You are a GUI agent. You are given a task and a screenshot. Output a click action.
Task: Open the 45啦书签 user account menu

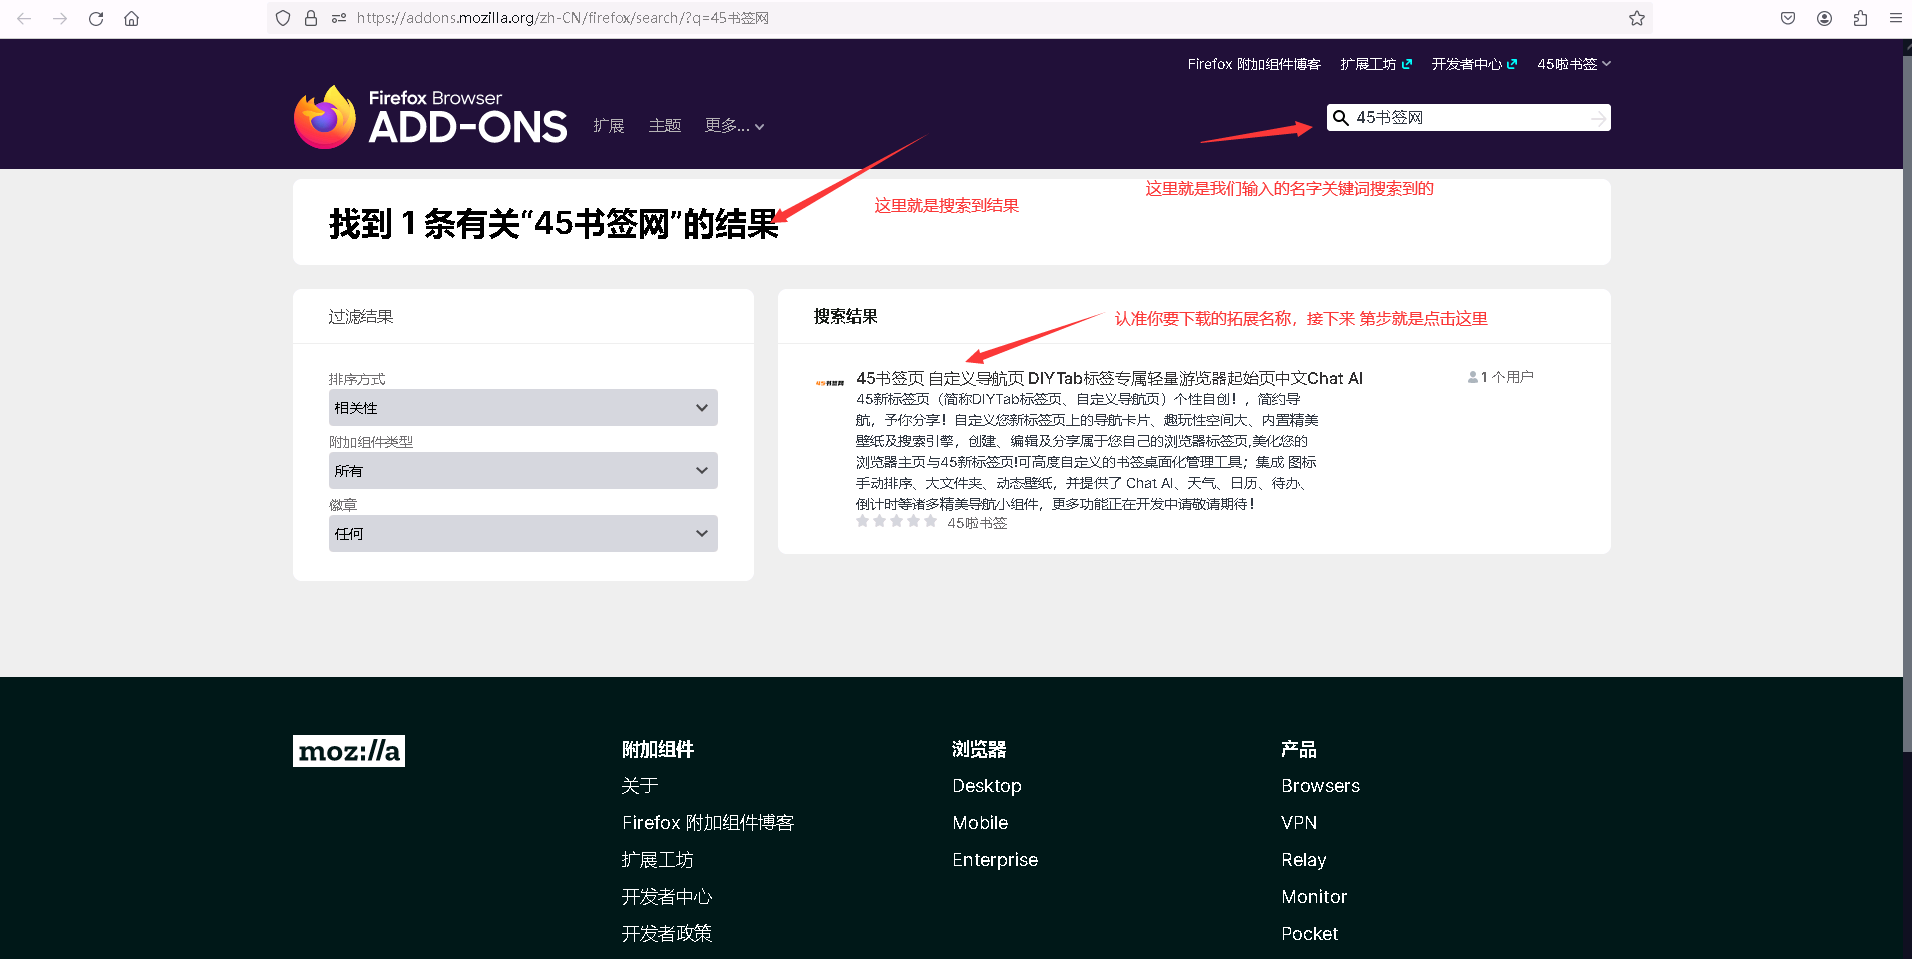tap(1573, 64)
